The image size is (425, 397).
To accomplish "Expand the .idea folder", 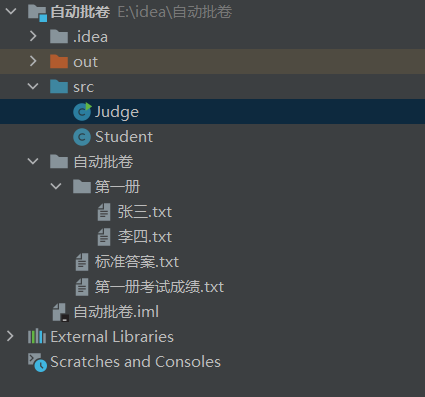I will coord(33,36).
